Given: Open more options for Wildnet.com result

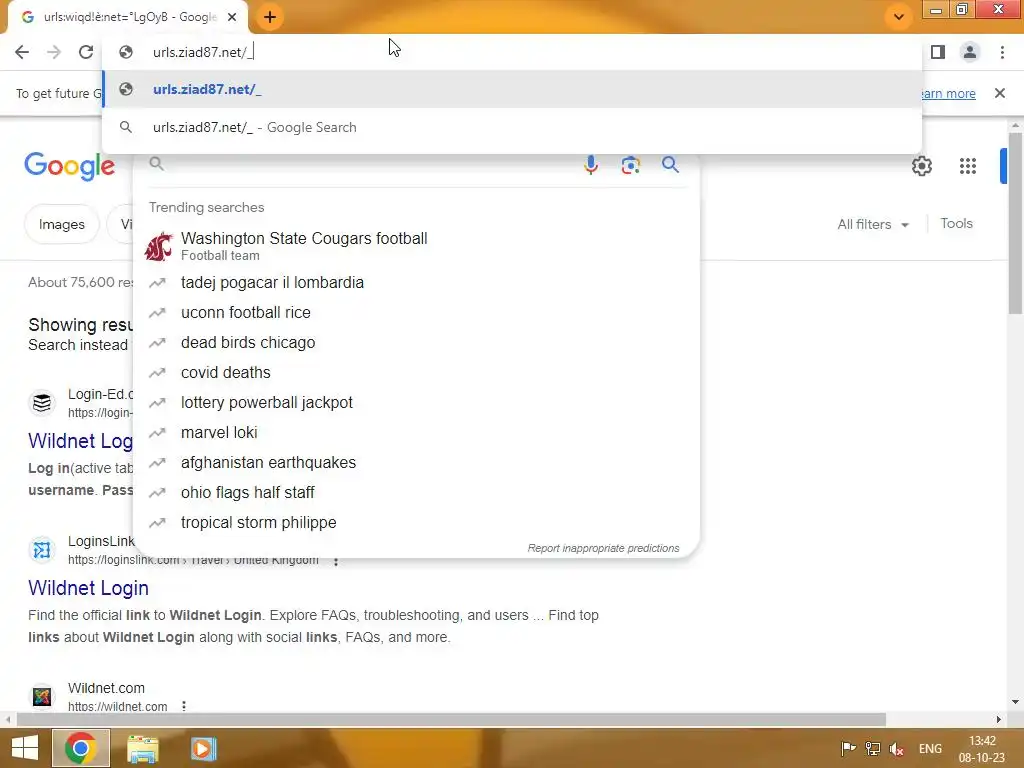Looking at the screenshot, I should 184,706.
